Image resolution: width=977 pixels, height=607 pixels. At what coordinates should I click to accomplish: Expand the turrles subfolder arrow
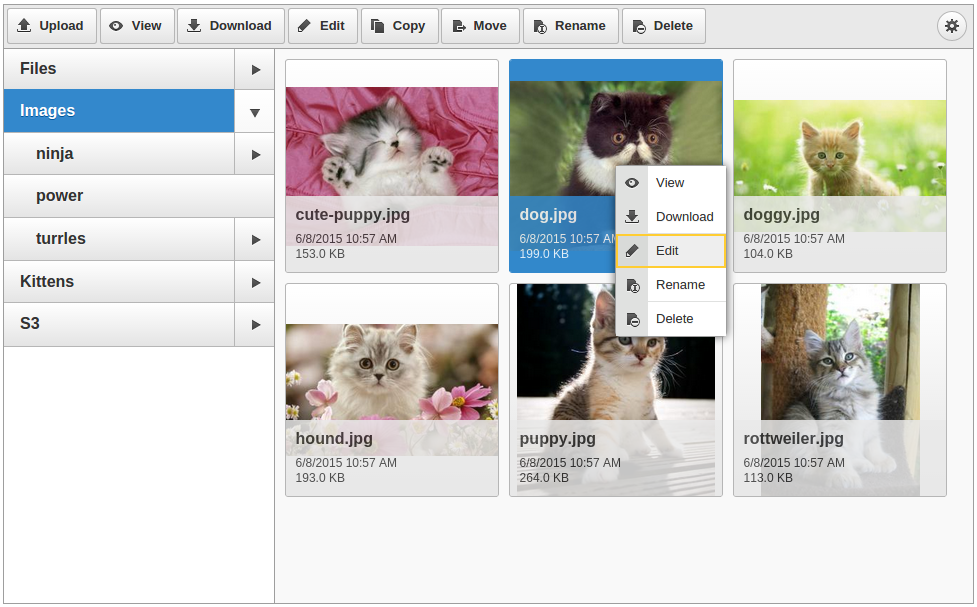click(x=254, y=239)
